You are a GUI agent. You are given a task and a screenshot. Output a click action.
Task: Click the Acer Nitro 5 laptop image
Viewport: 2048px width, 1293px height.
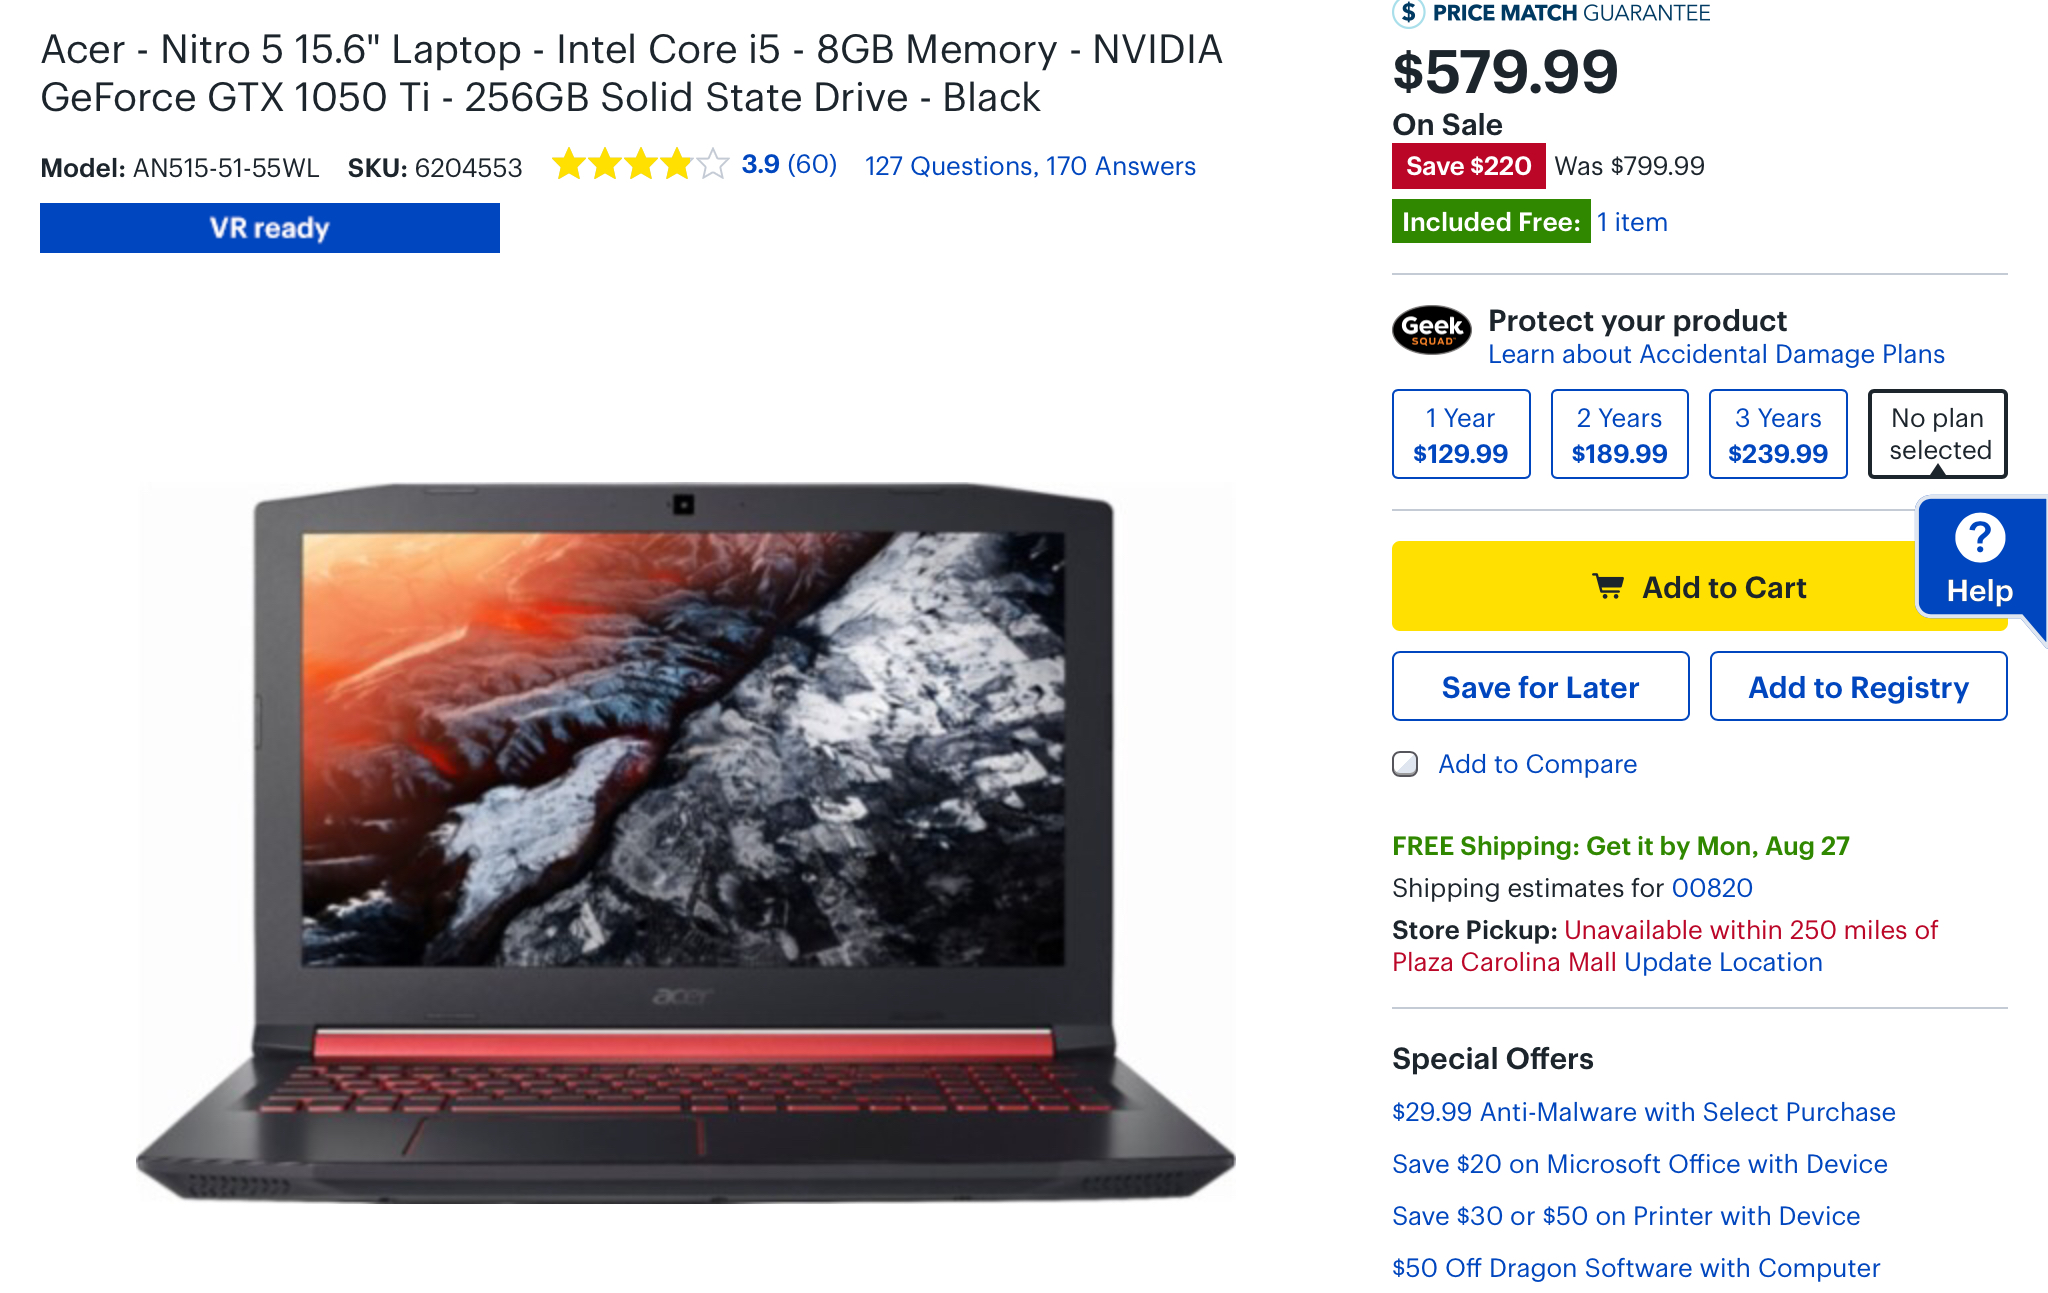(686, 842)
